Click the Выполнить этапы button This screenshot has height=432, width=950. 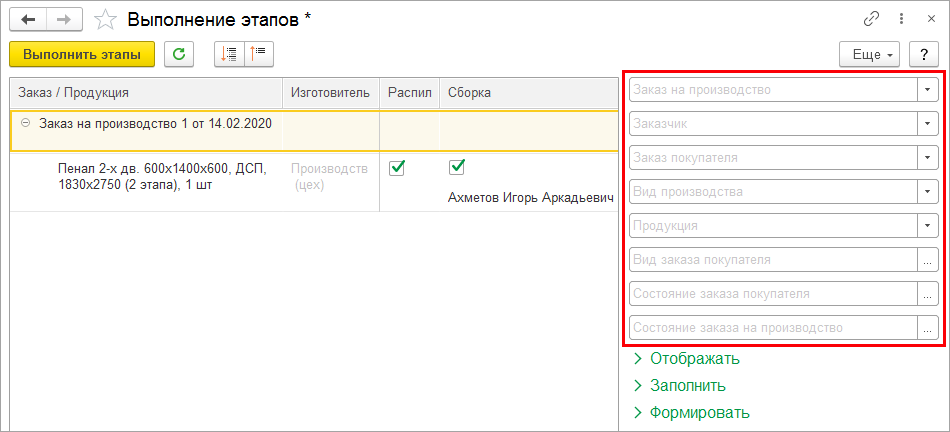point(82,55)
